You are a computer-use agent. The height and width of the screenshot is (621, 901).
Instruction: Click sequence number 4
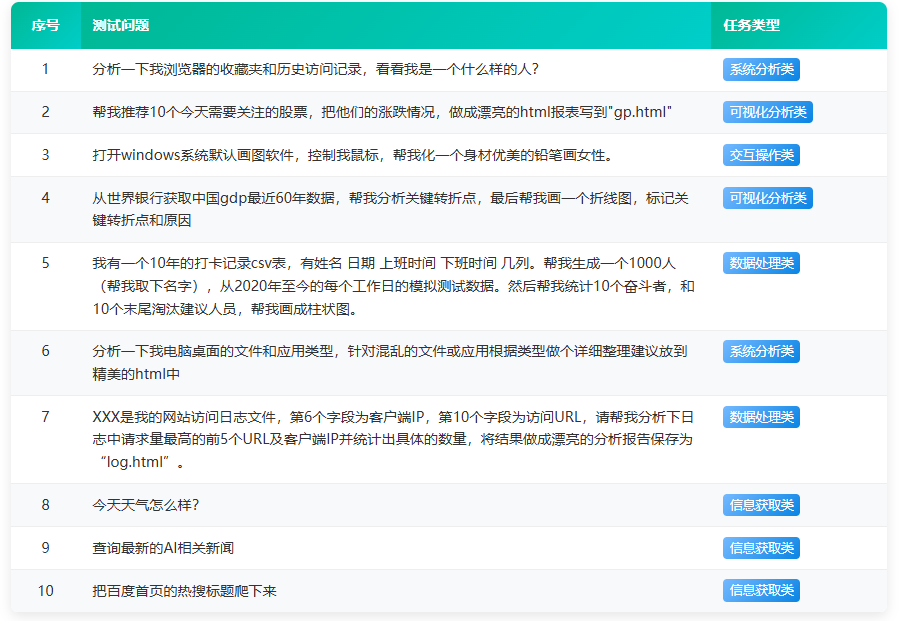[x=45, y=198]
